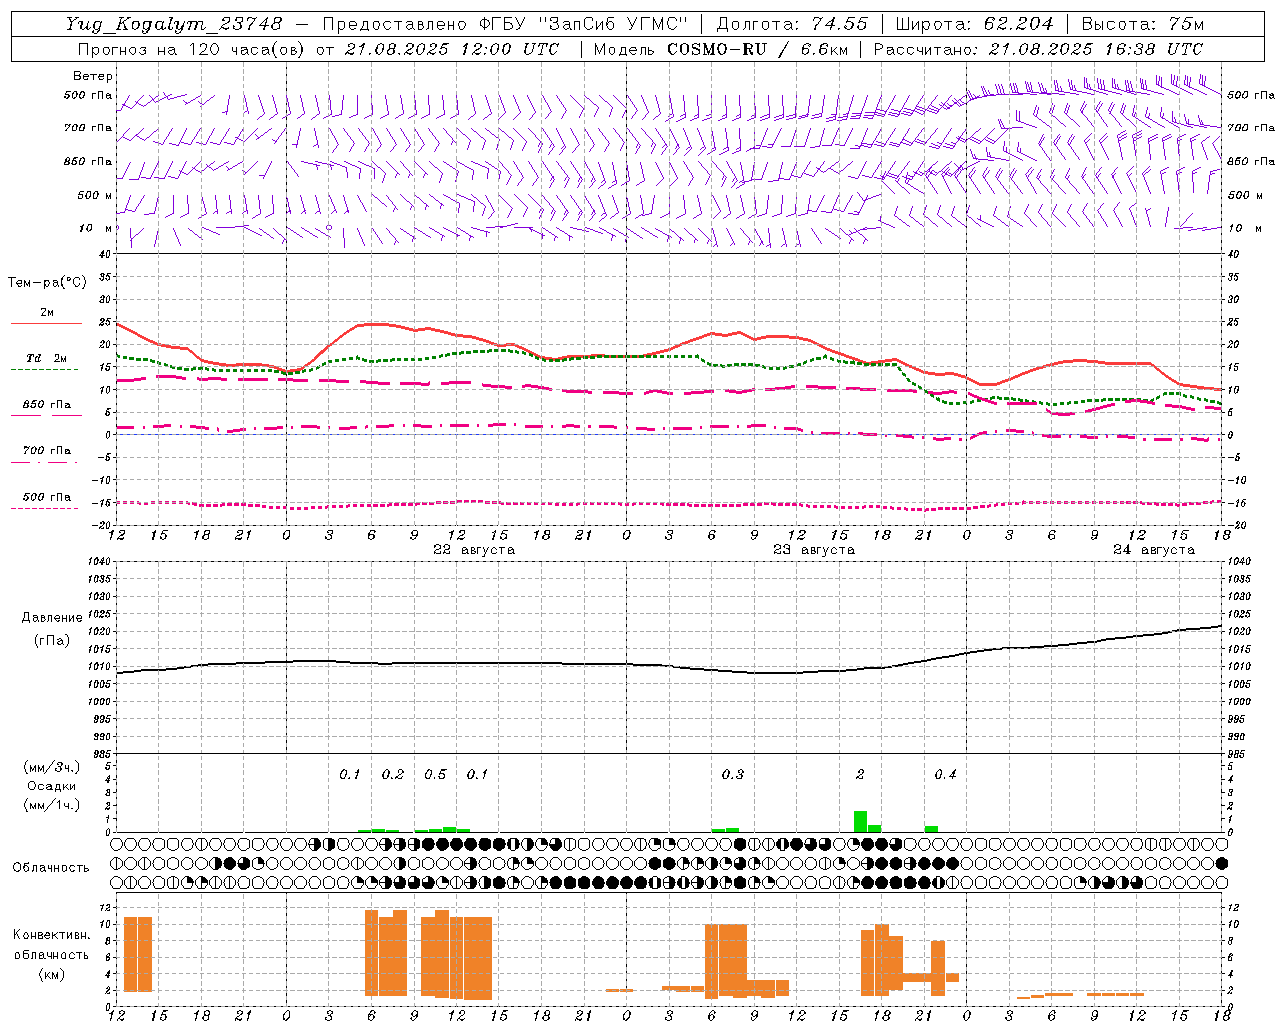Click the 24 августа date marker
This screenshot has width=1280, height=1024.
click(1154, 550)
